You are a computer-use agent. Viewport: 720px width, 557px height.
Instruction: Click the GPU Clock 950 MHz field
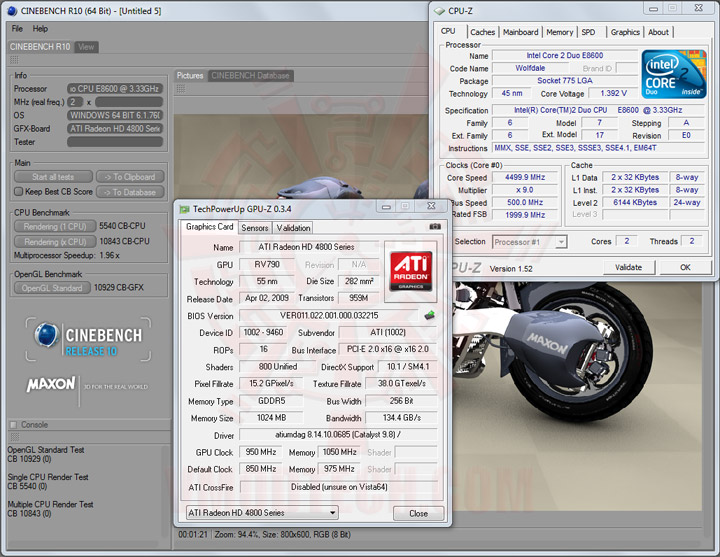tap(261, 452)
